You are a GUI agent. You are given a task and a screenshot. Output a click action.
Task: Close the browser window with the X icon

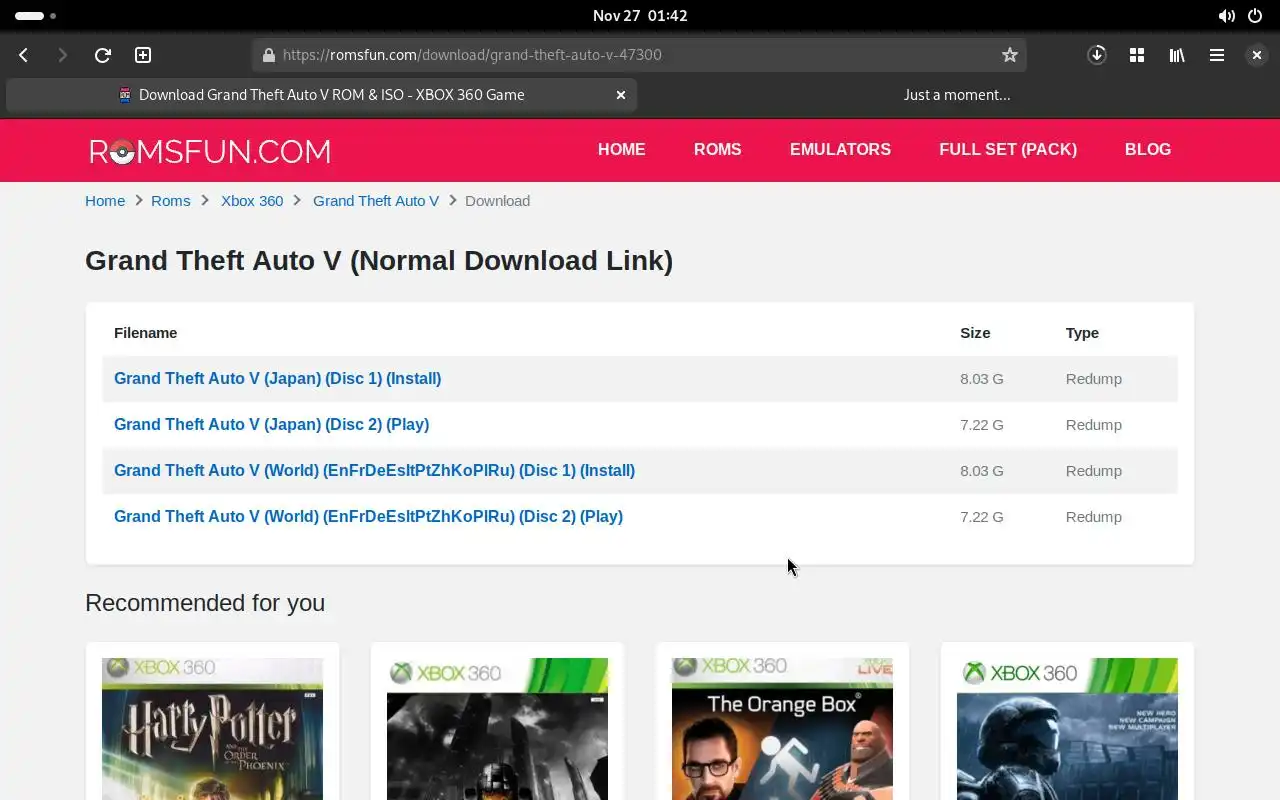(1257, 55)
